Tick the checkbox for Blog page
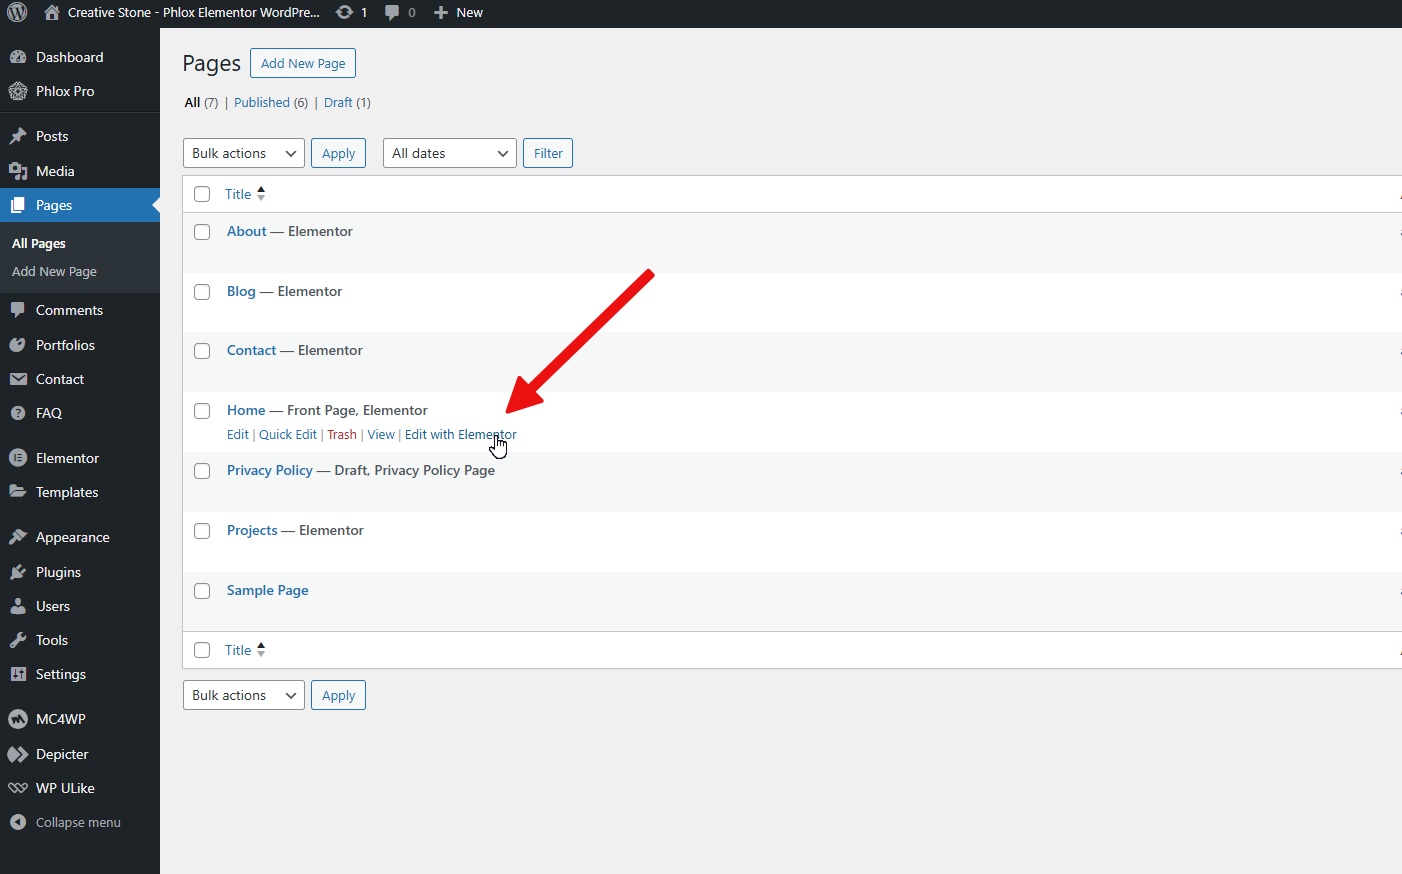 point(202,291)
